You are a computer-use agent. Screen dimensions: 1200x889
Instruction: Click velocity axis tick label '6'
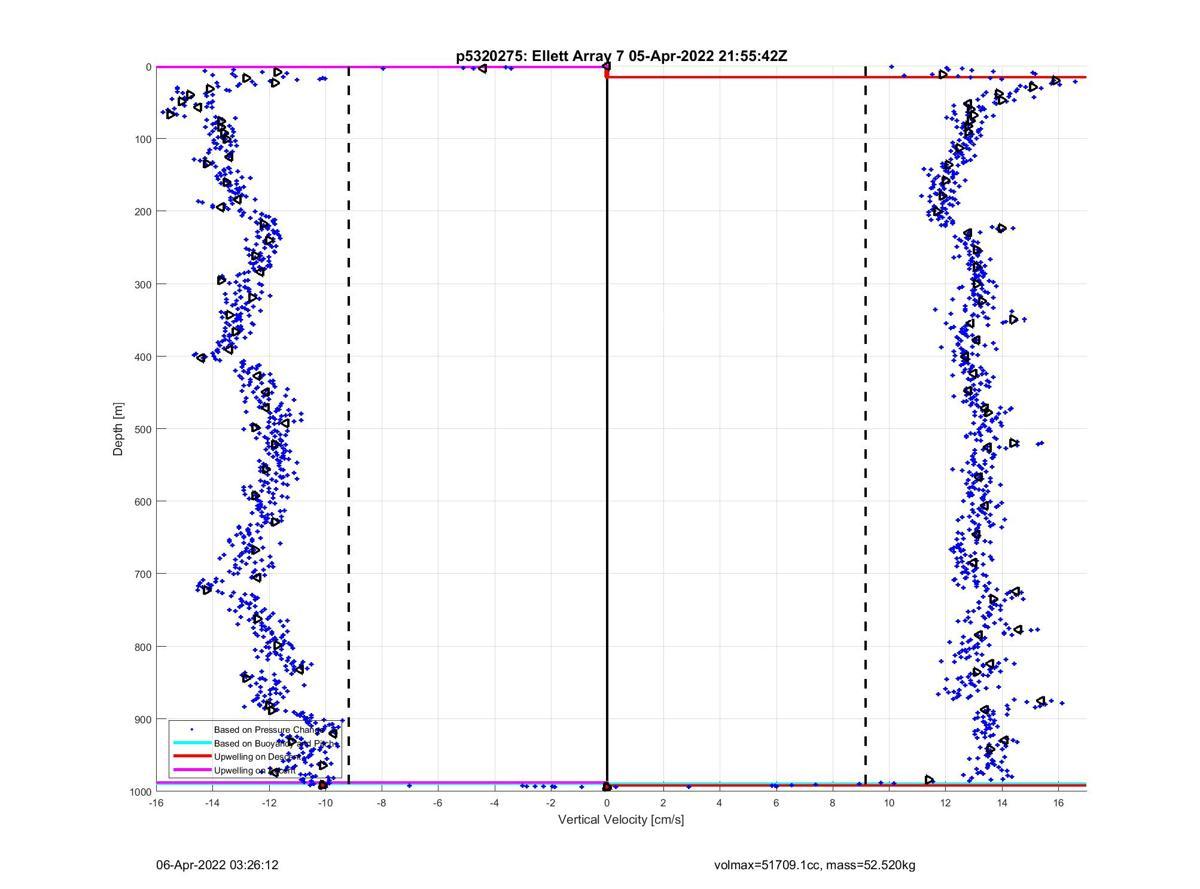click(776, 803)
